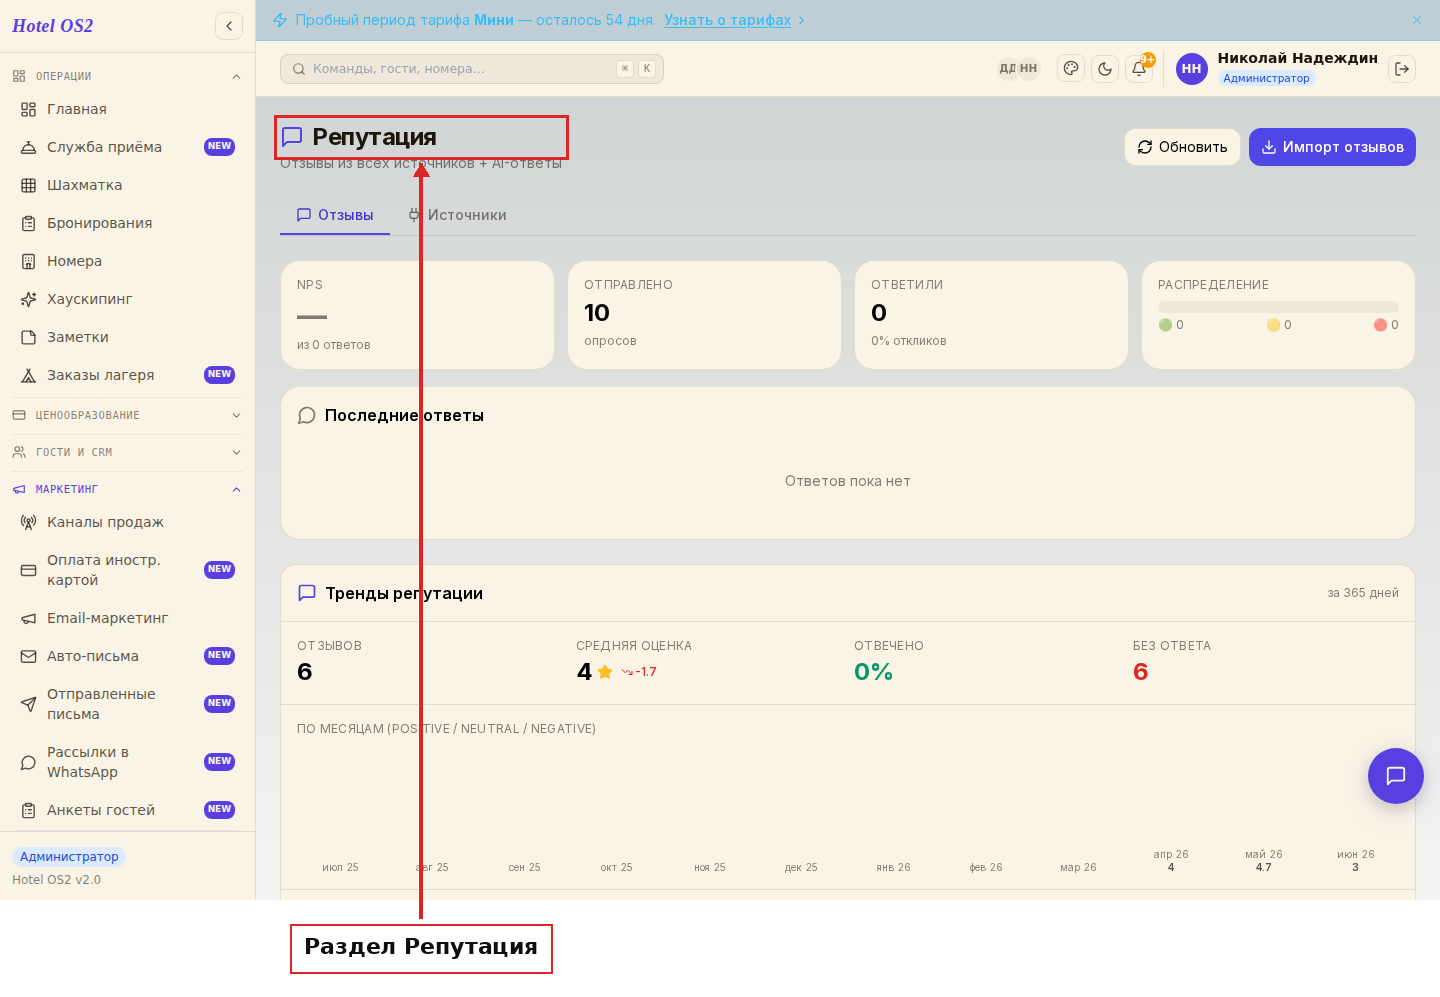Collapse the Операции sidebar group

[x=128, y=76]
